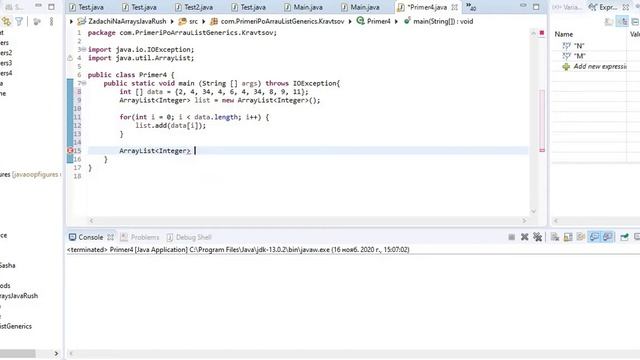640x360 pixels.
Task: Minimize the left explorer panel
Action: coord(38,6)
